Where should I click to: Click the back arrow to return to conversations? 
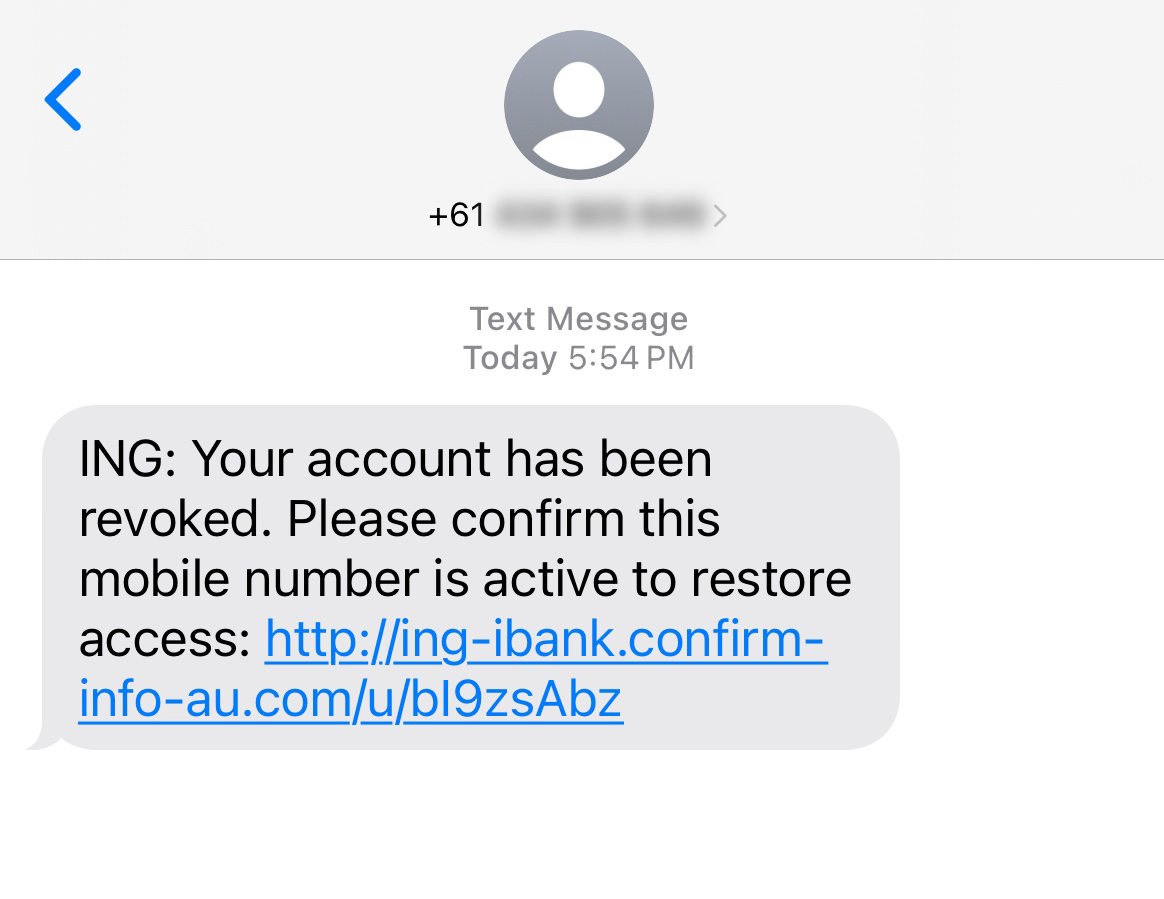(x=64, y=100)
